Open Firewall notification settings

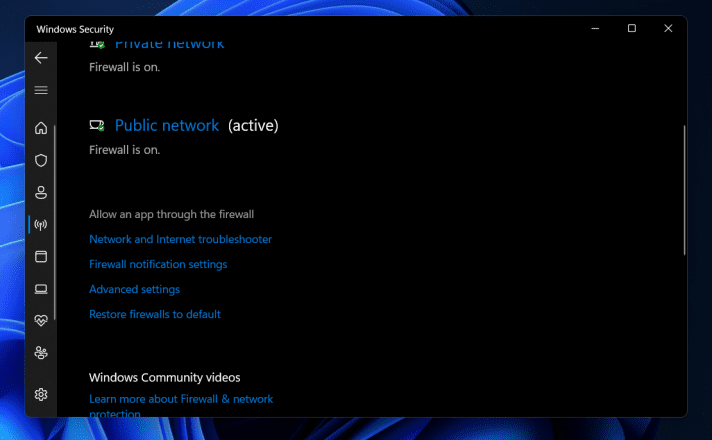tap(158, 264)
